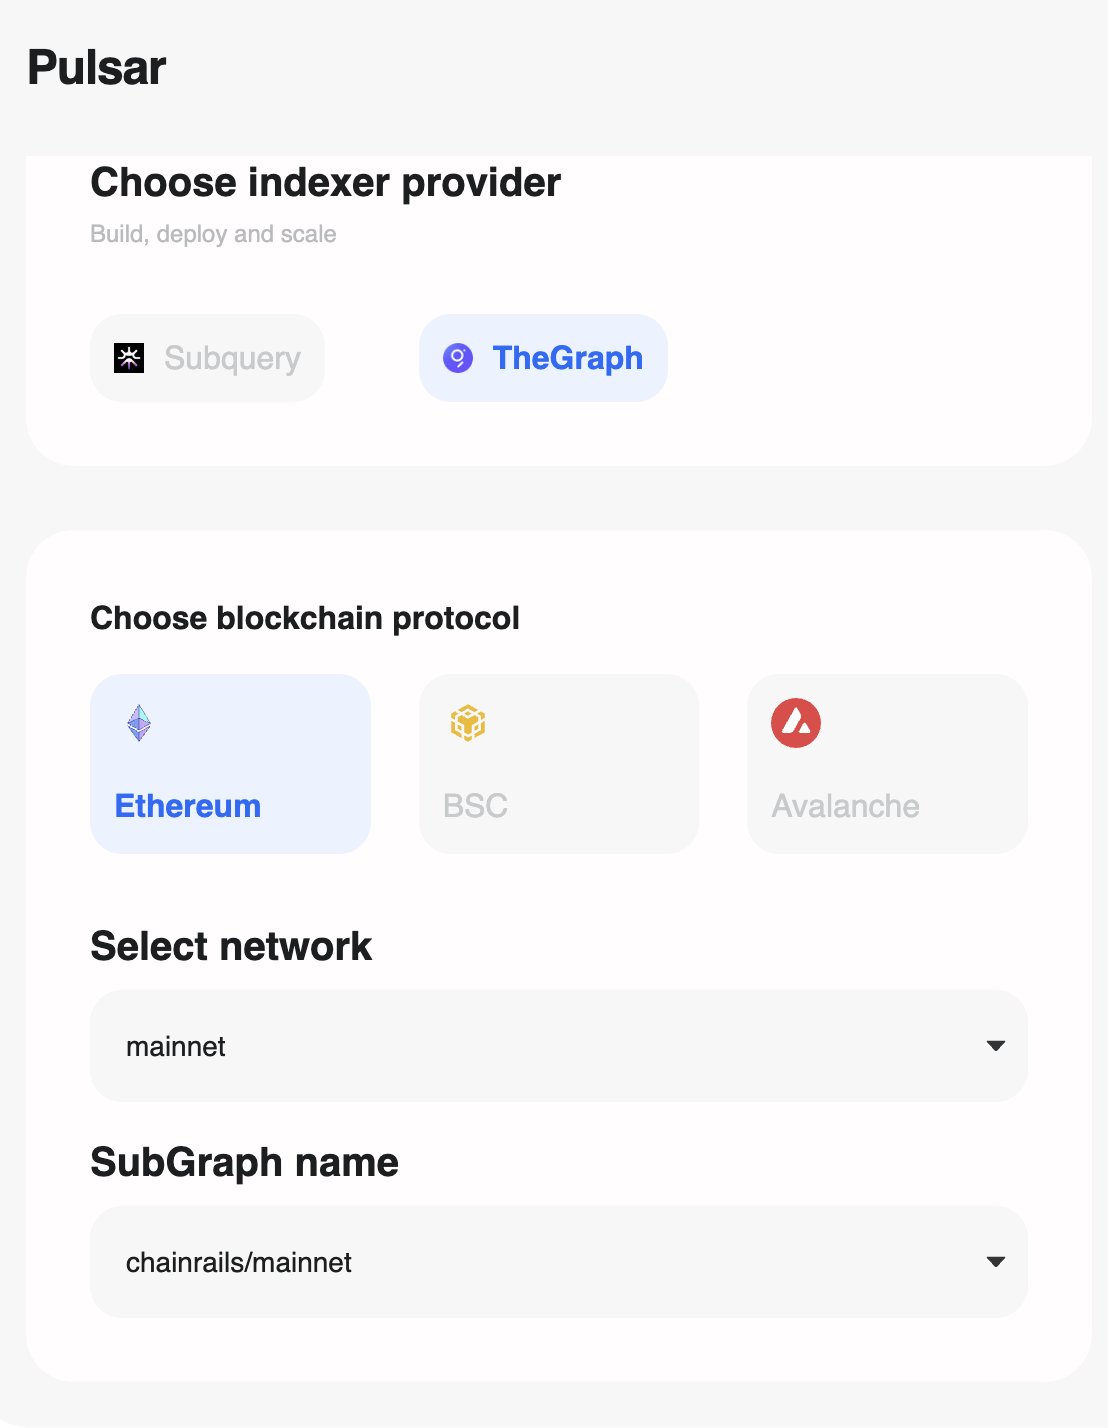Click the SubGraph name dropdown caret
The width and height of the screenshot is (1108, 1428).
coord(995,1261)
